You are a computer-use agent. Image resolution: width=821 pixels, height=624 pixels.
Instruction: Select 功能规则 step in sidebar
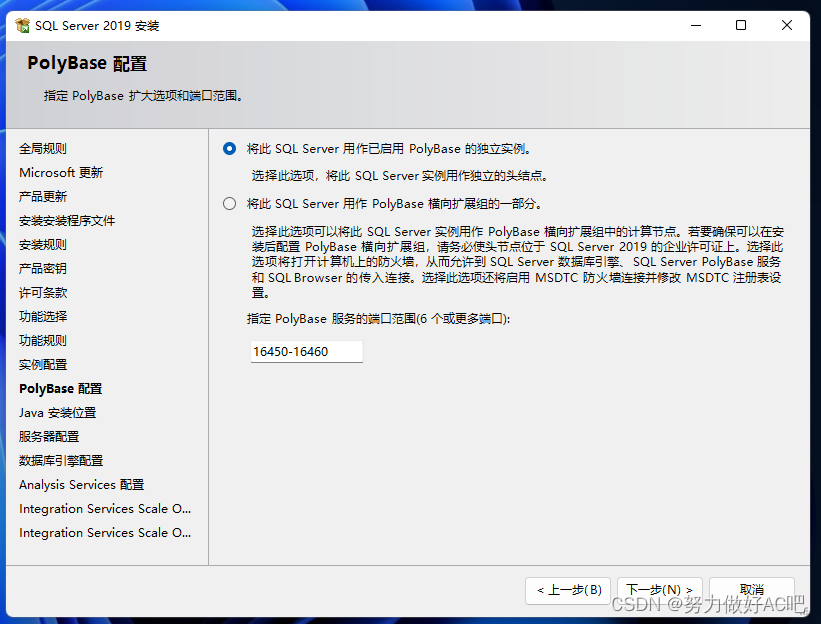click(x=43, y=341)
